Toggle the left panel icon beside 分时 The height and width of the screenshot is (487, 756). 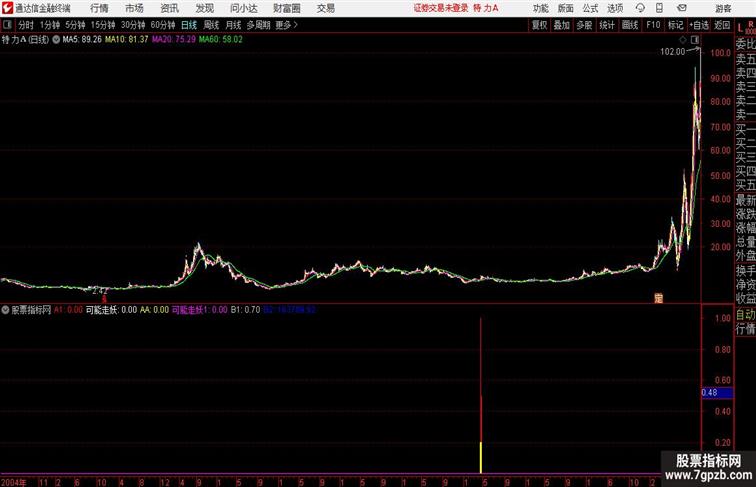click(x=8, y=25)
